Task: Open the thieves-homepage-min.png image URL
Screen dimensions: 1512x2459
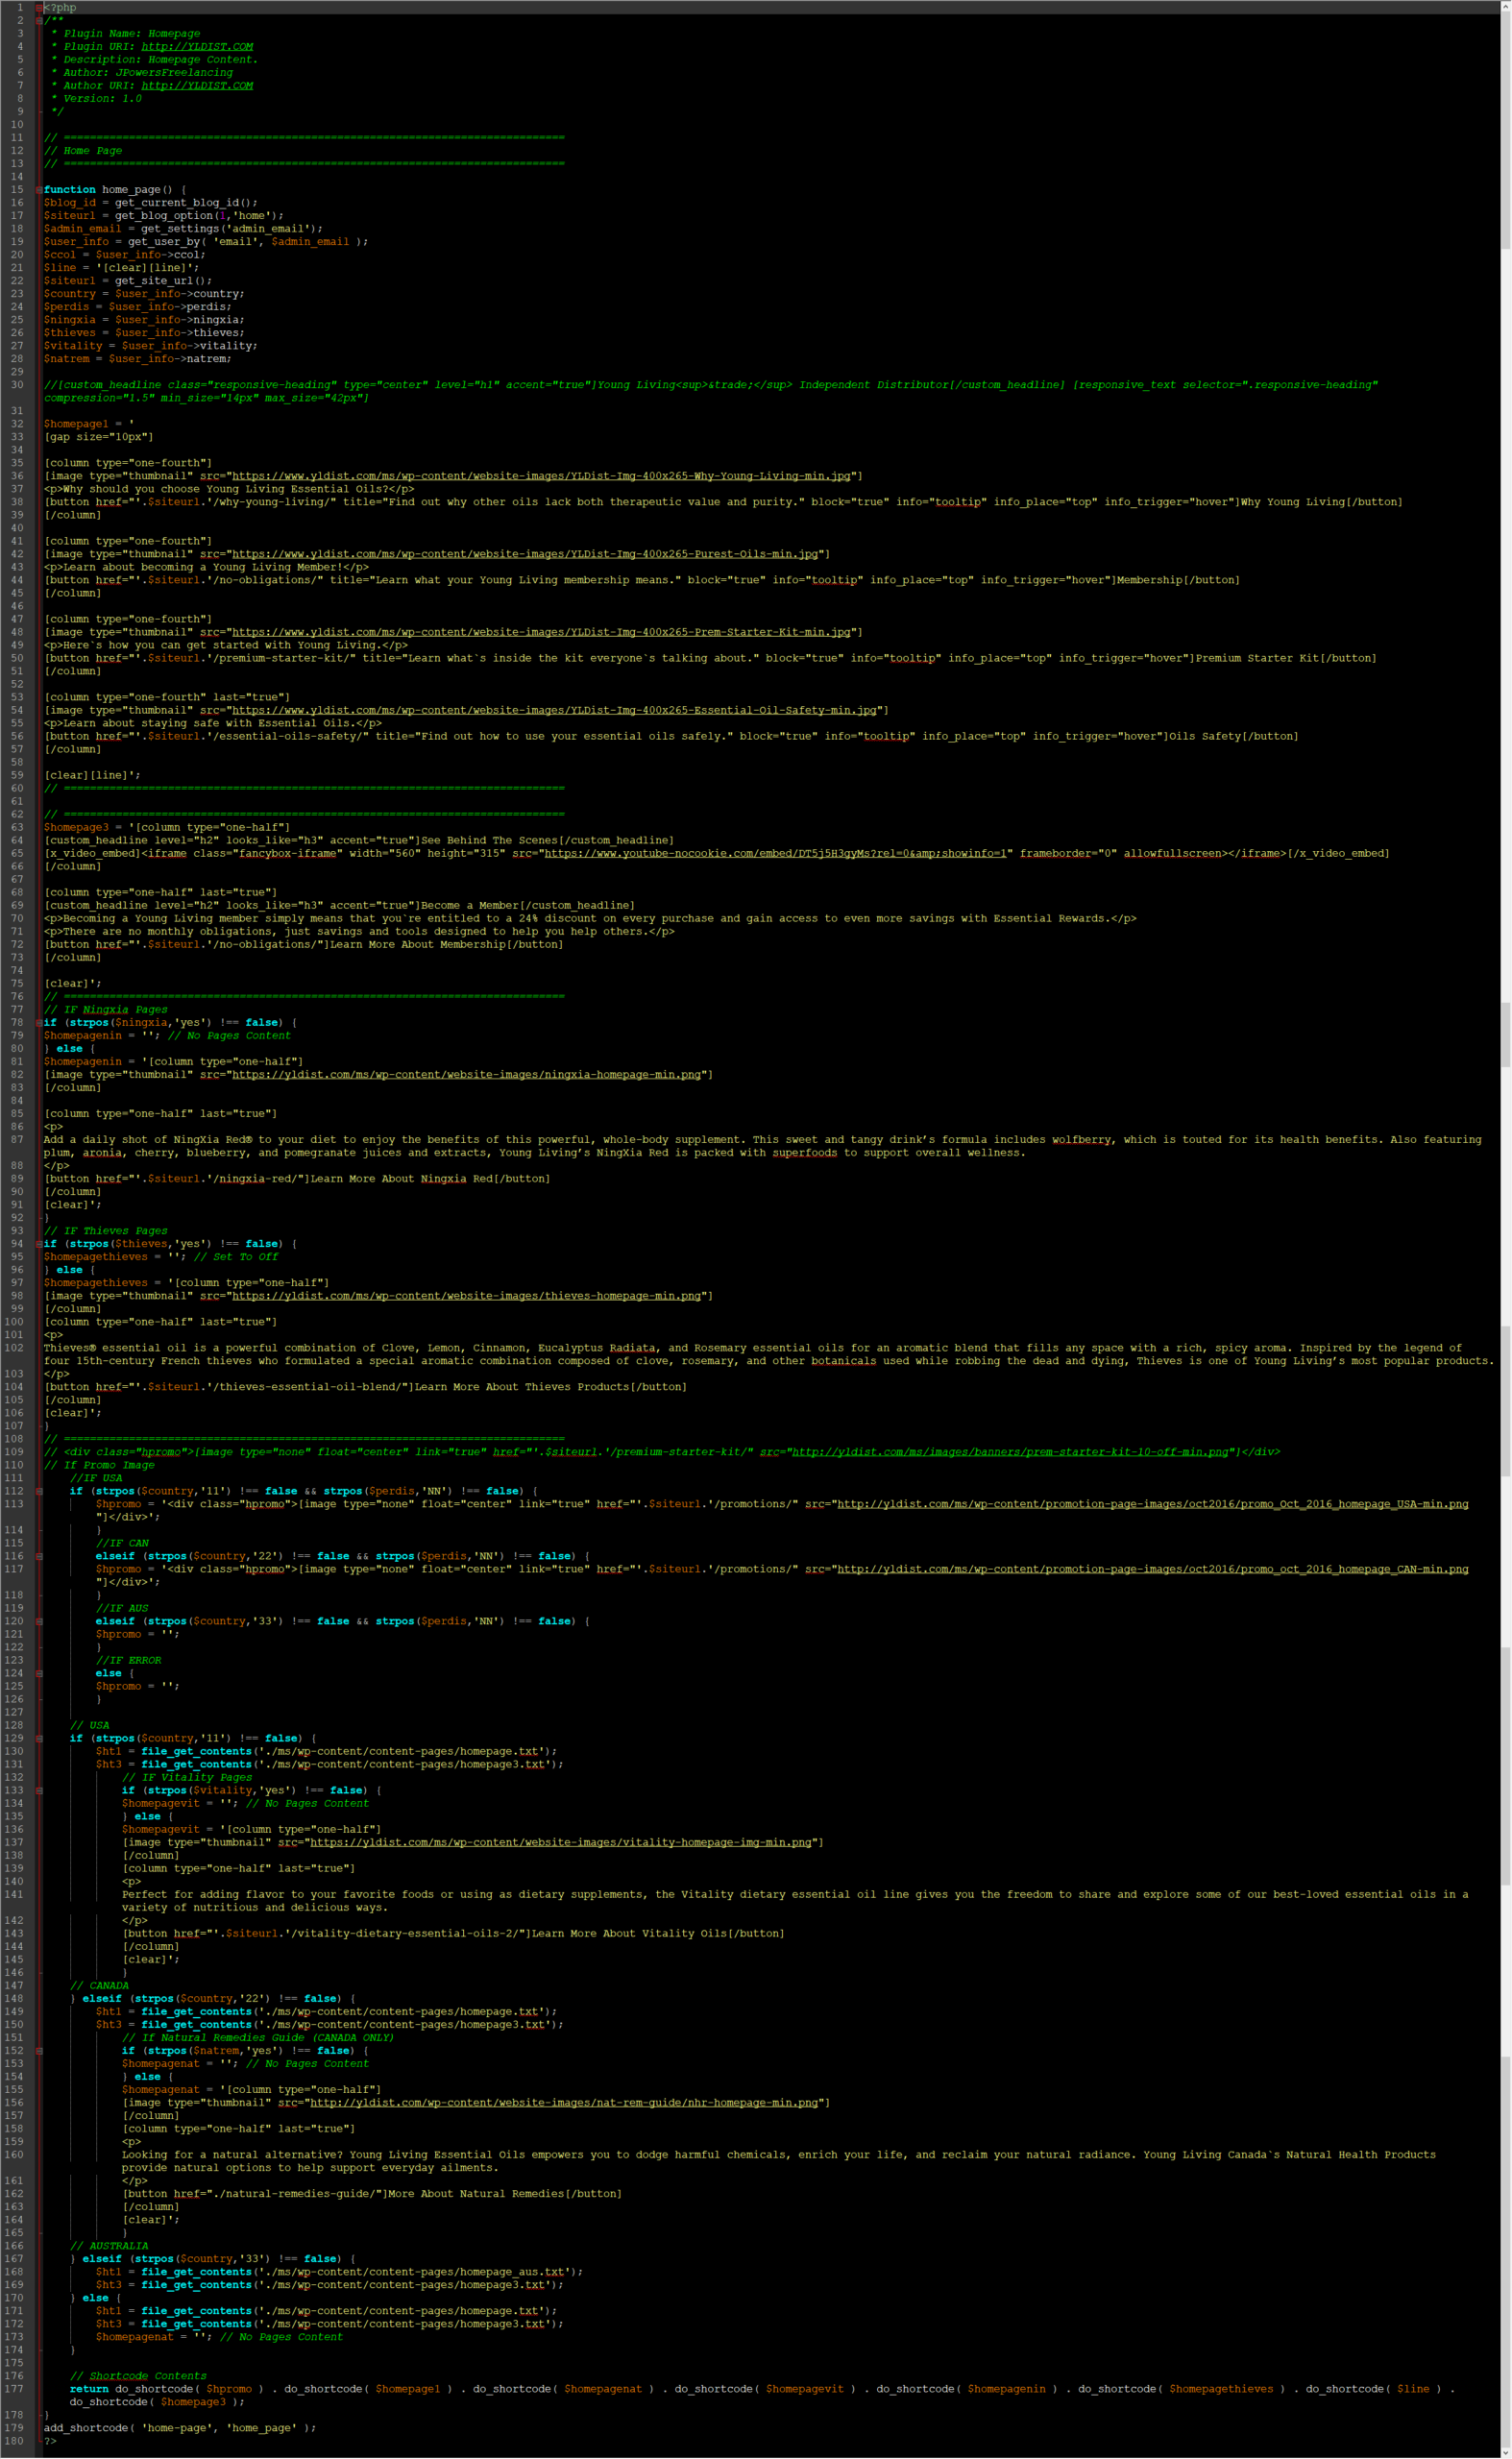Action: point(466,1296)
